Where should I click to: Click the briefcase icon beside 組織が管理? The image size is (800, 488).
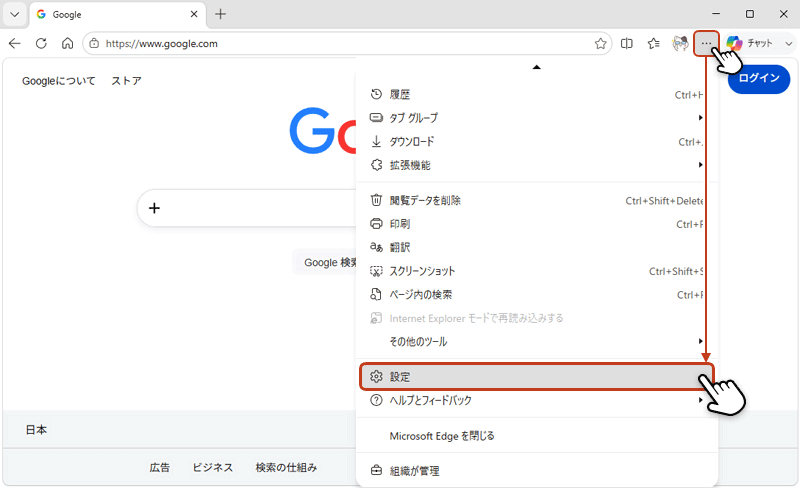pyautogui.click(x=376, y=471)
